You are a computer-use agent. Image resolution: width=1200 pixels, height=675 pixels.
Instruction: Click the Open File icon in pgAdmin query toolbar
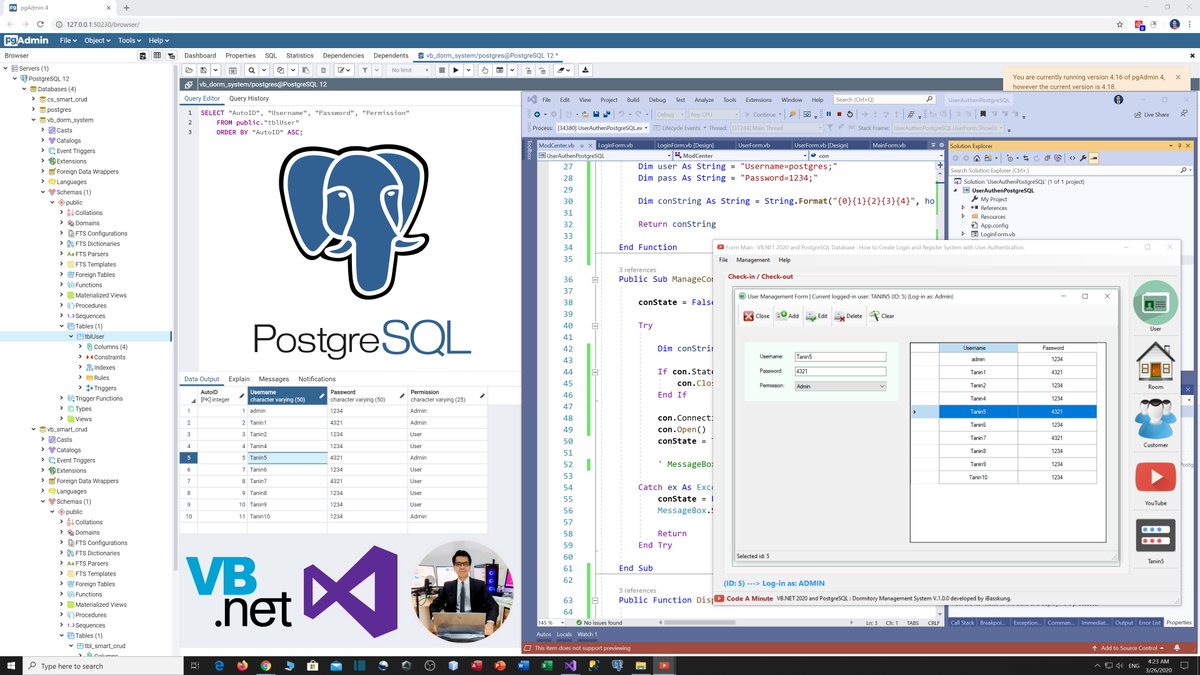188,70
